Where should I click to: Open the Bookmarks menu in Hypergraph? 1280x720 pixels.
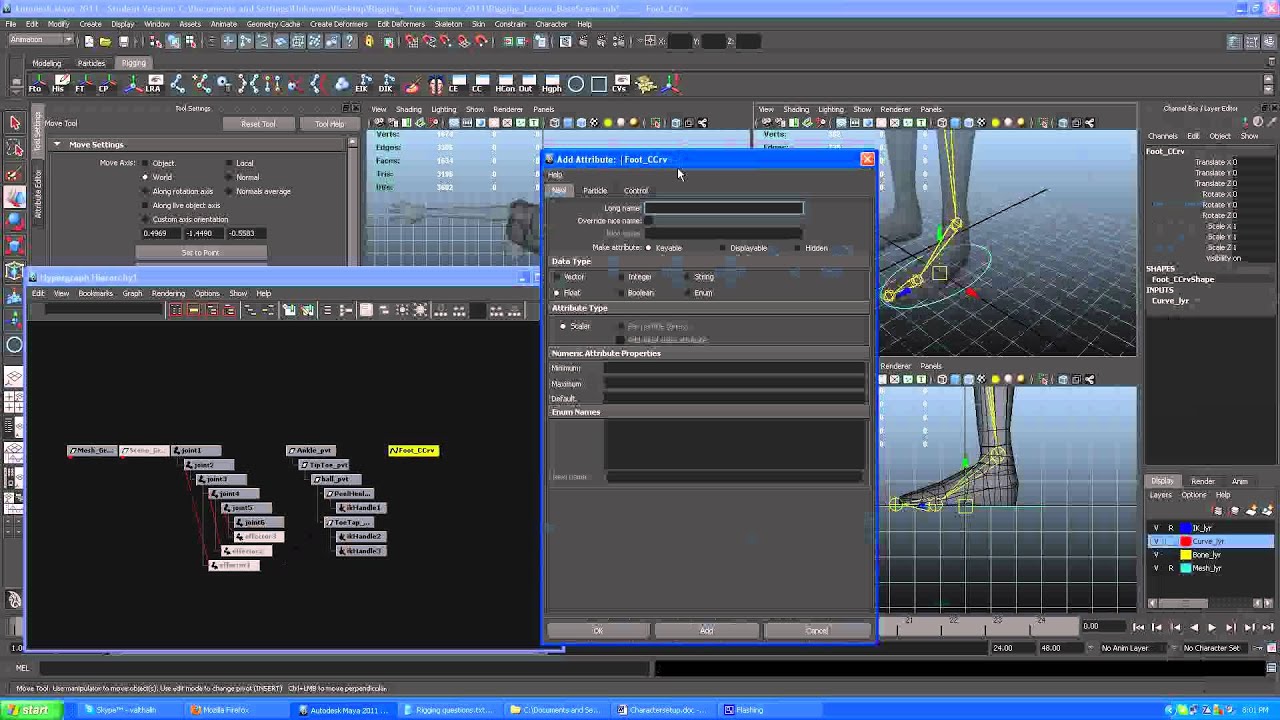[96, 293]
